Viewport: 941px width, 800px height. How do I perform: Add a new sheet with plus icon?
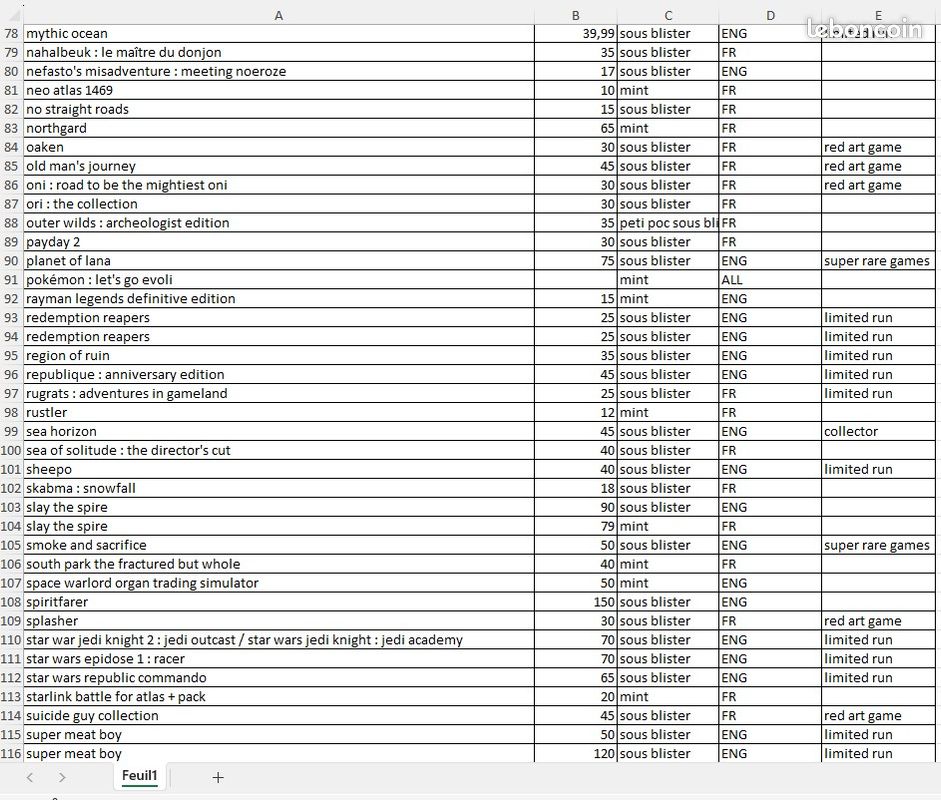click(218, 777)
